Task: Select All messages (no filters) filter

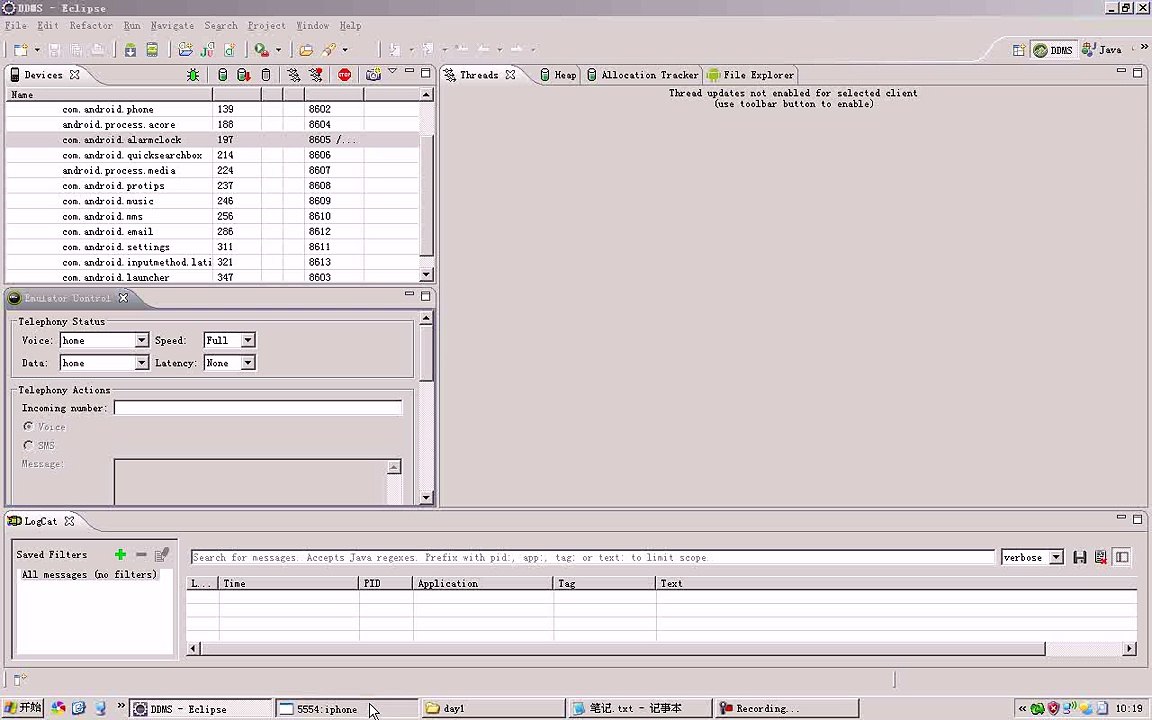Action: (89, 575)
